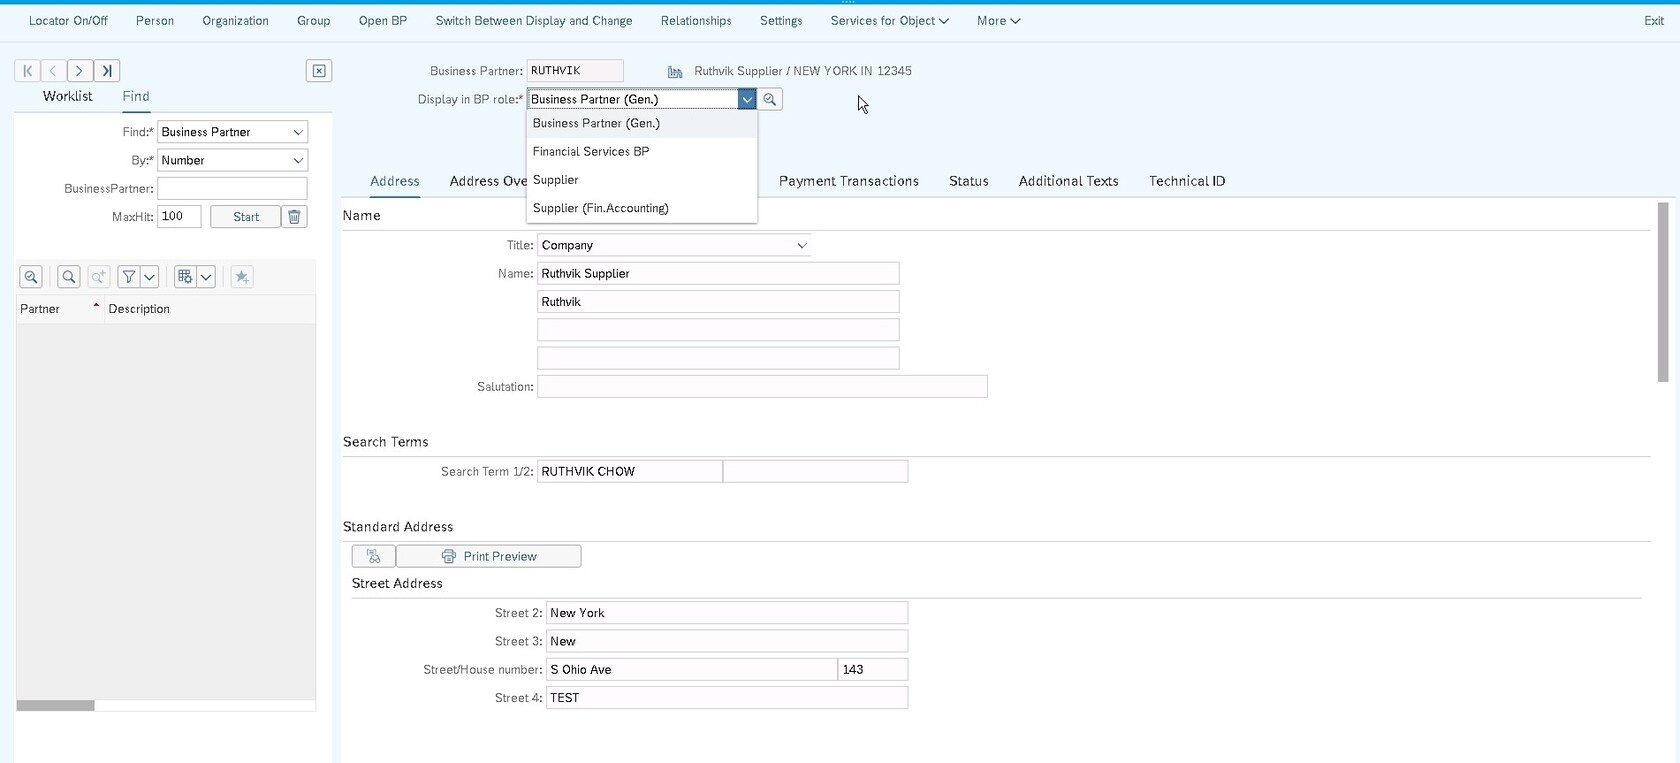The height and width of the screenshot is (763, 1680).
Task: Go to first entry with locator arrow
Action: [27, 71]
